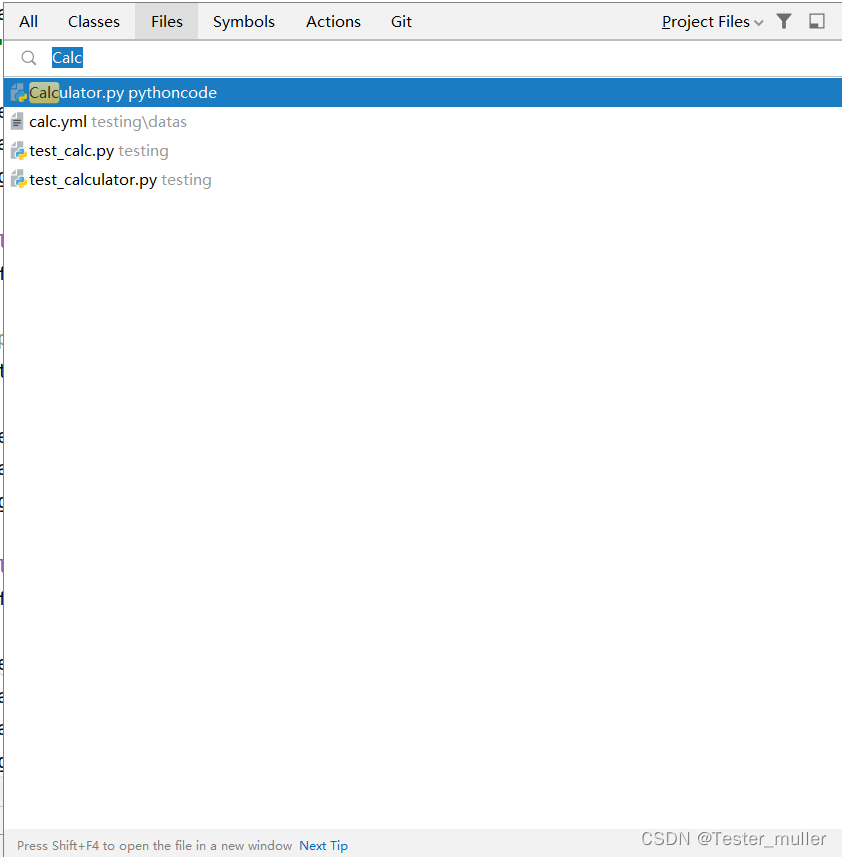Switch to the Git tab

pos(401,21)
